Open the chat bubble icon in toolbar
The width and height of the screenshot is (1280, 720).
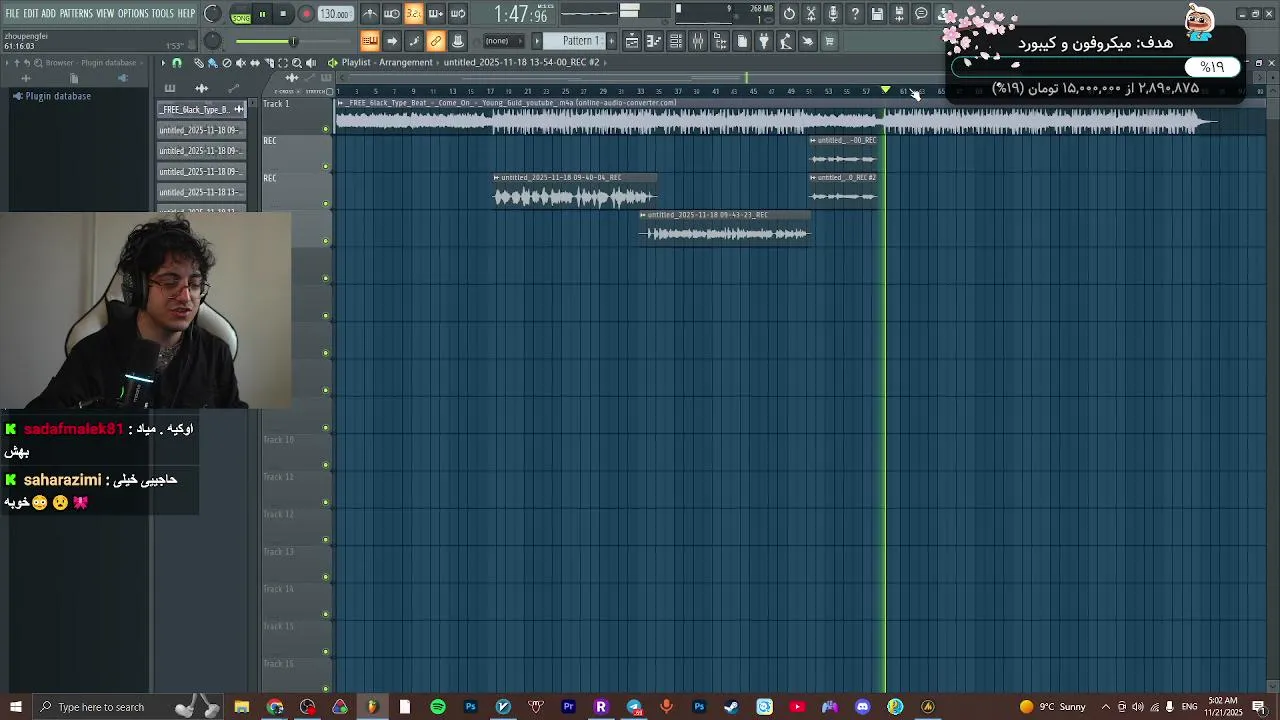(x=921, y=14)
